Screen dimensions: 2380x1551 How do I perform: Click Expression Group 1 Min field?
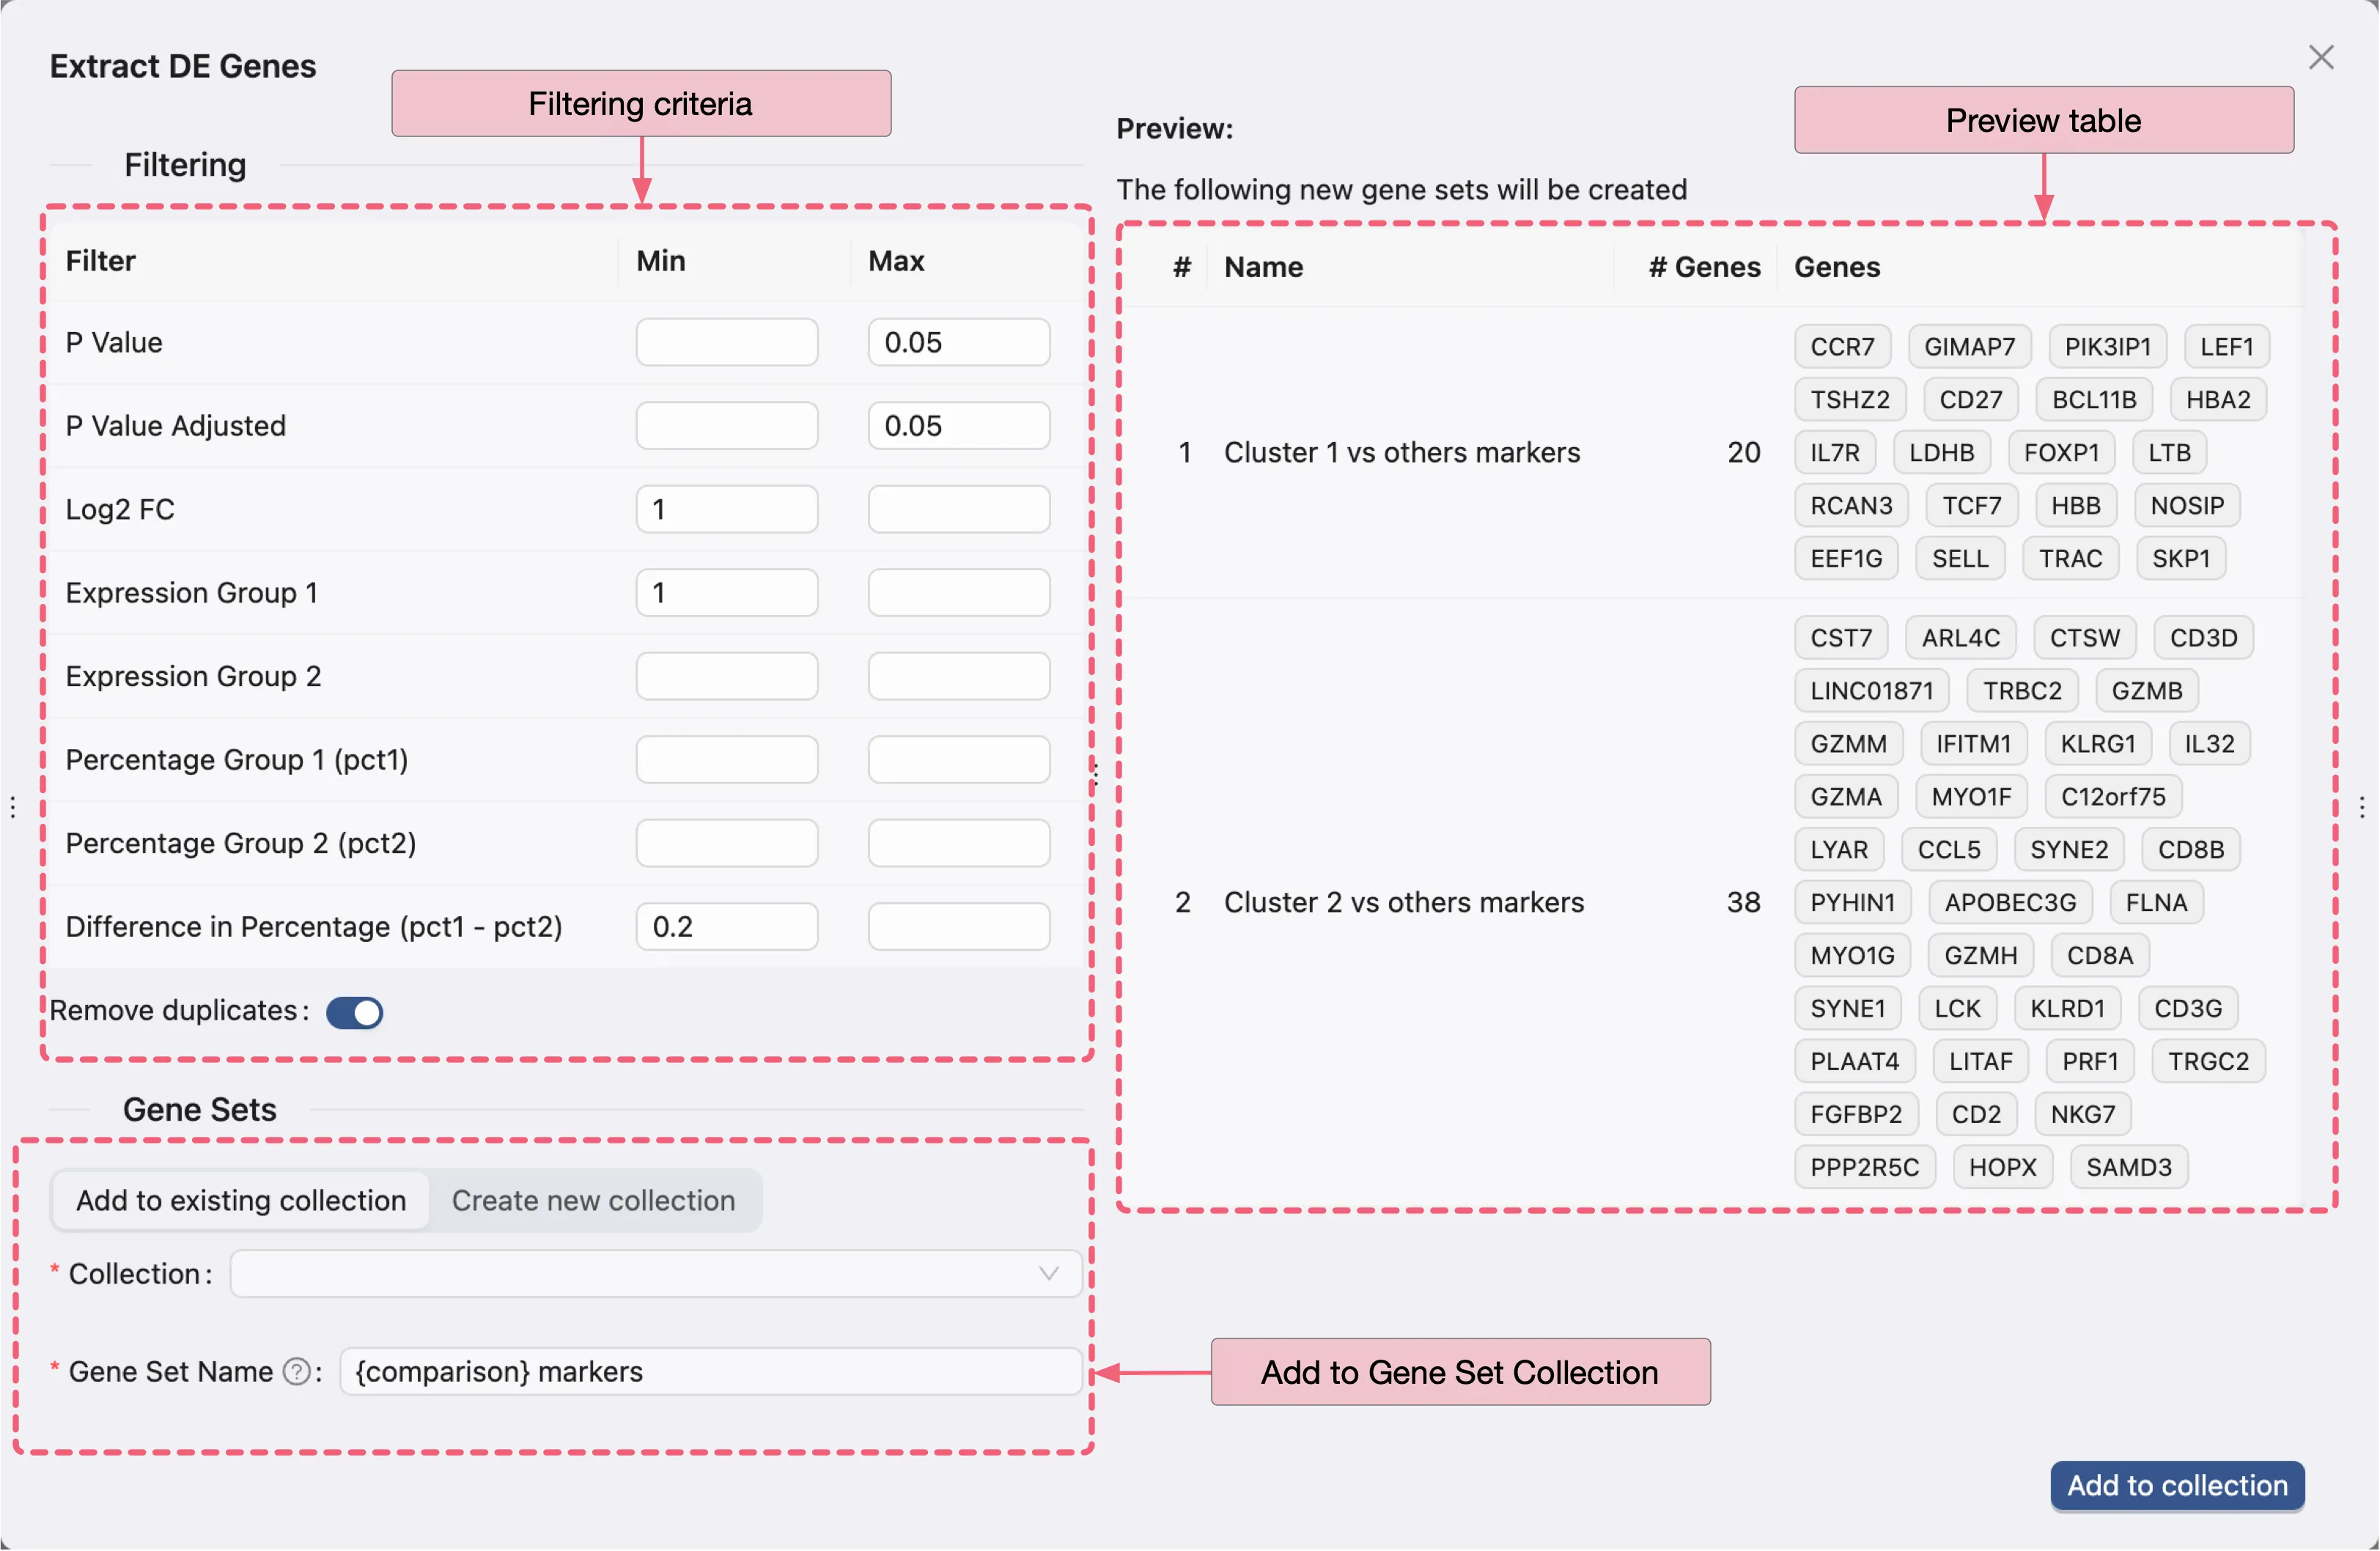(726, 593)
